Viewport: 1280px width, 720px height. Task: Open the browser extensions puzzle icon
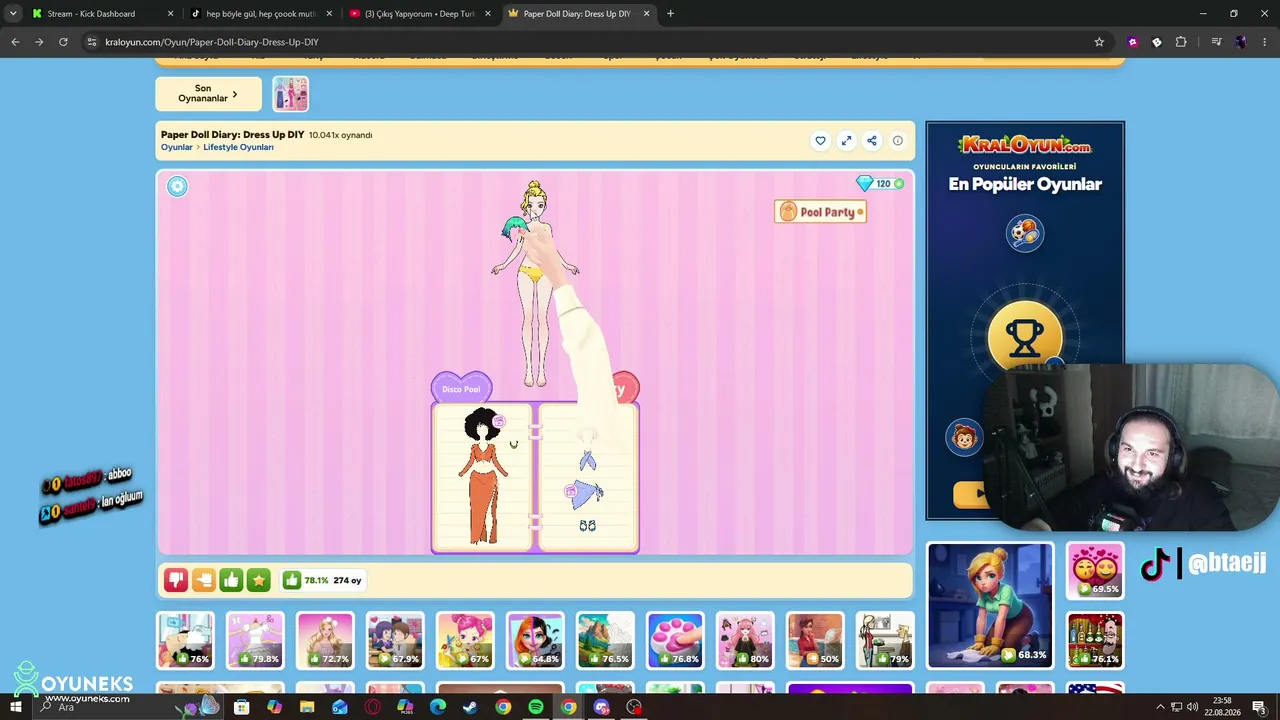coord(1181,42)
